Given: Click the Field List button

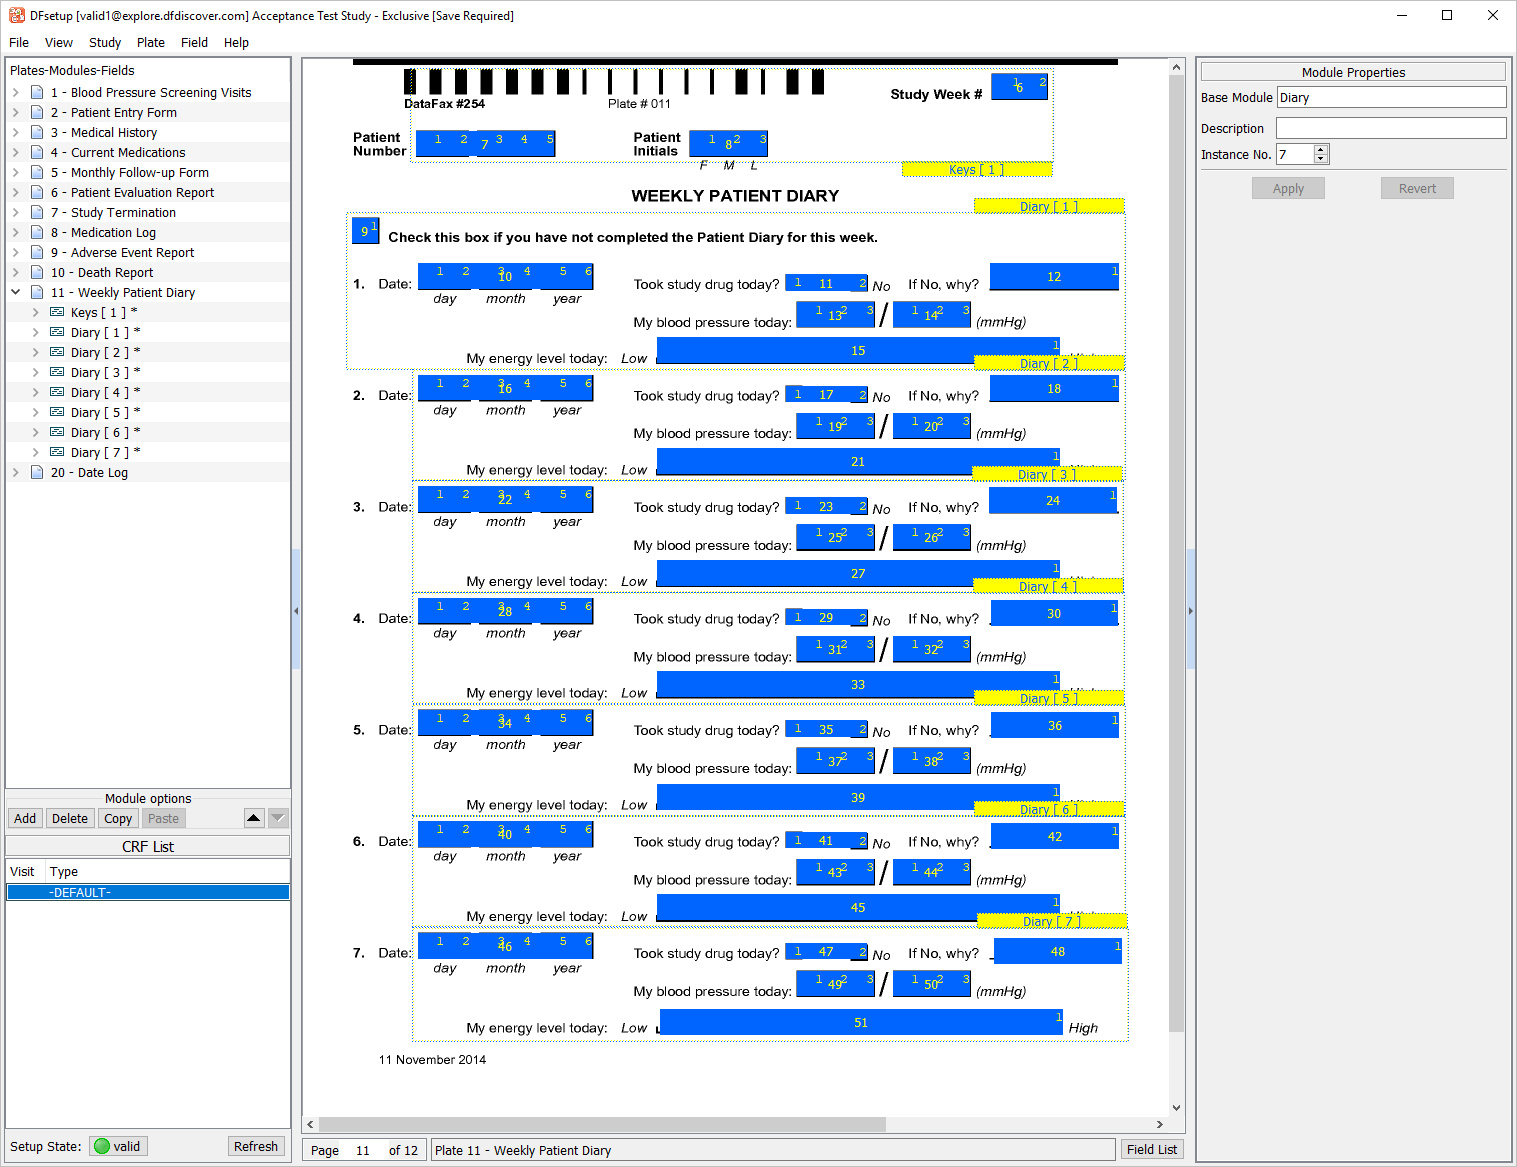Looking at the screenshot, I should tap(1151, 1150).
